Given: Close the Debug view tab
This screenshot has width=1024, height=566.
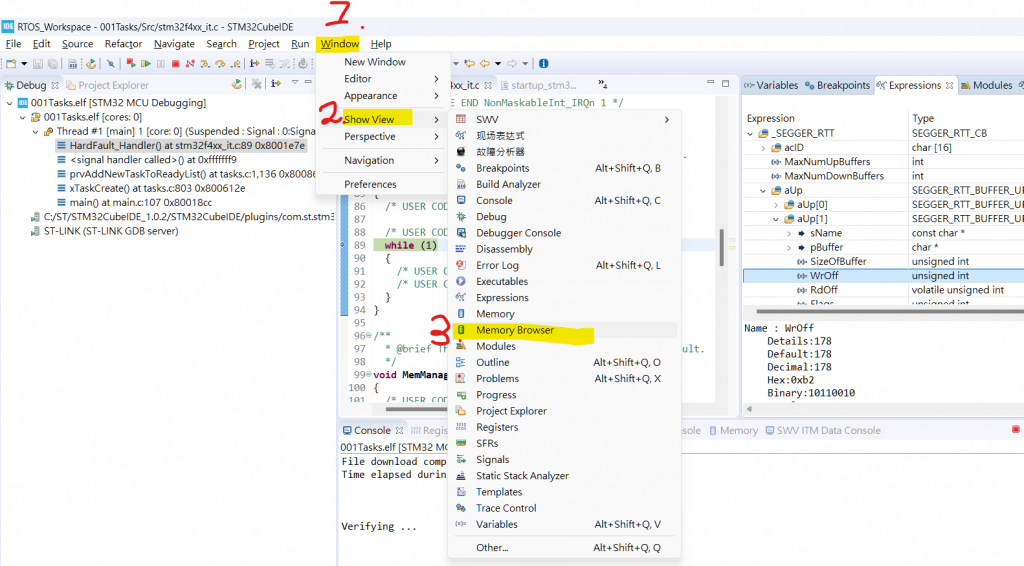Looking at the screenshot, I should click(55, 86).
